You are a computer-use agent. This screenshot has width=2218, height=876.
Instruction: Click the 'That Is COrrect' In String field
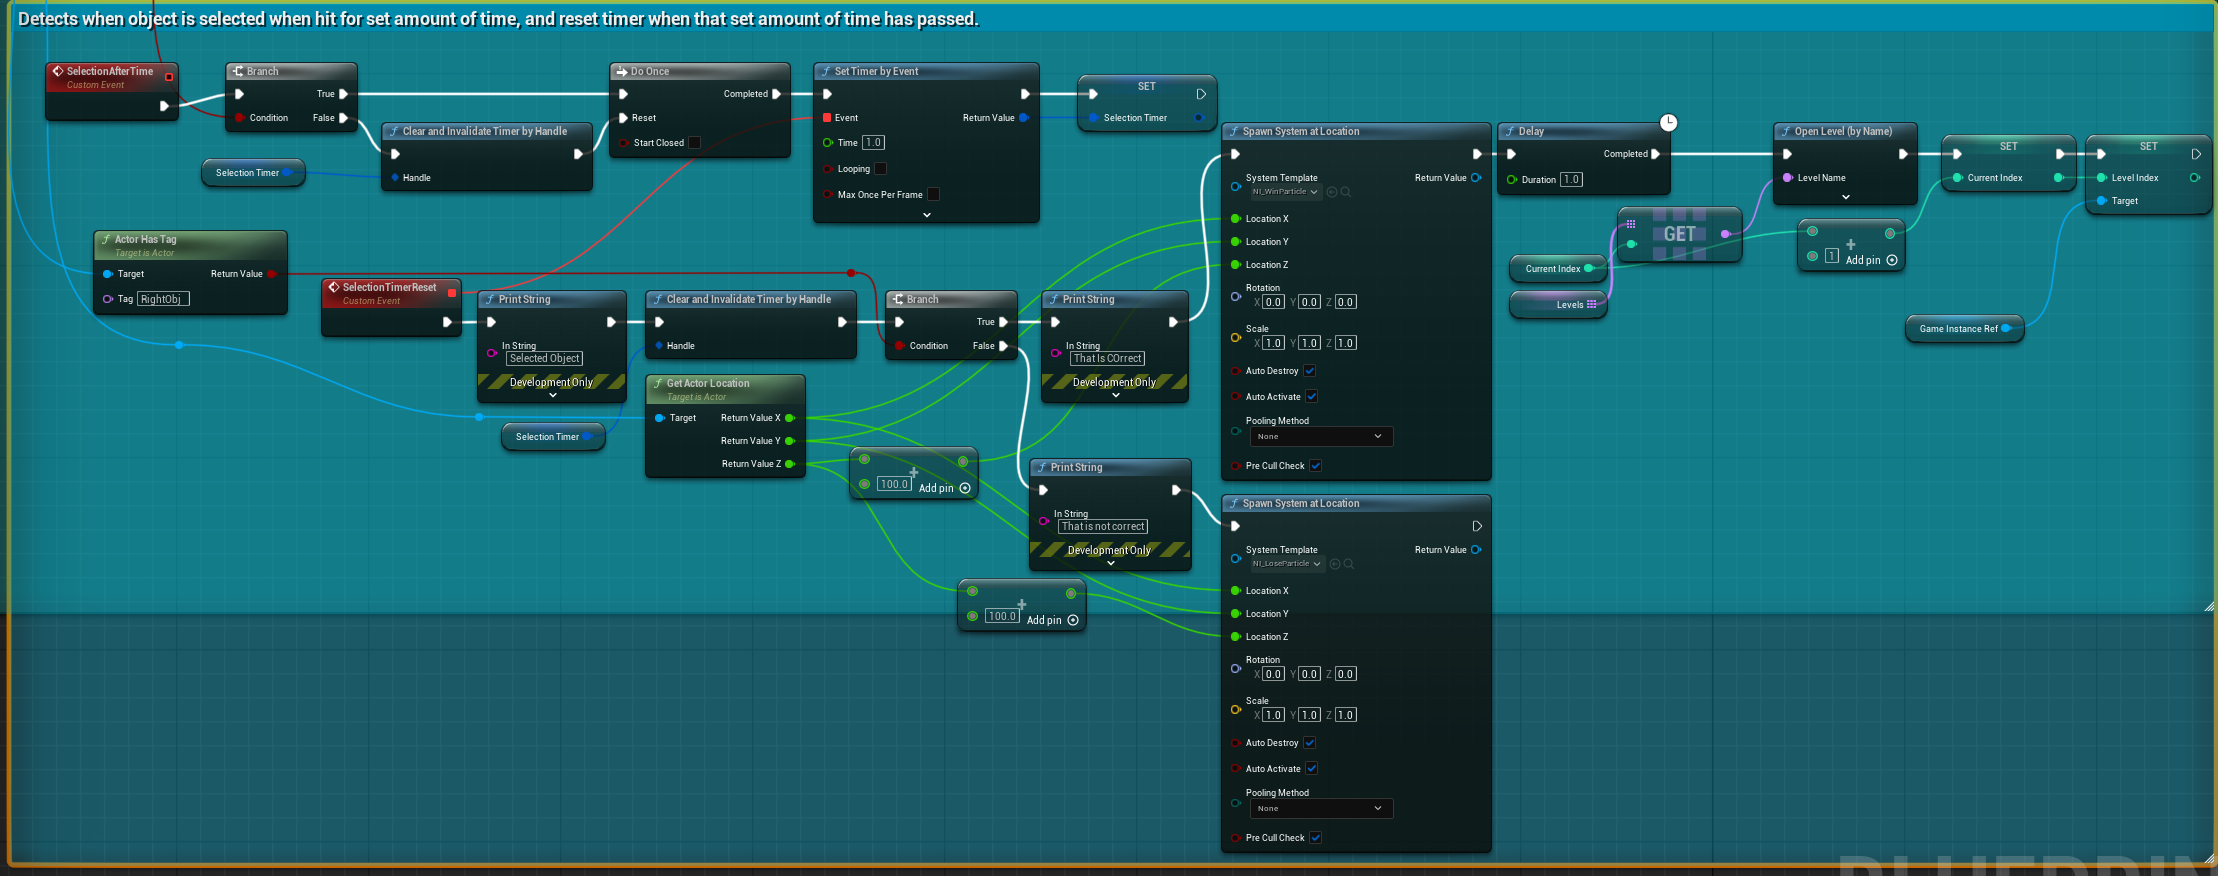(x=1108, y=358)
